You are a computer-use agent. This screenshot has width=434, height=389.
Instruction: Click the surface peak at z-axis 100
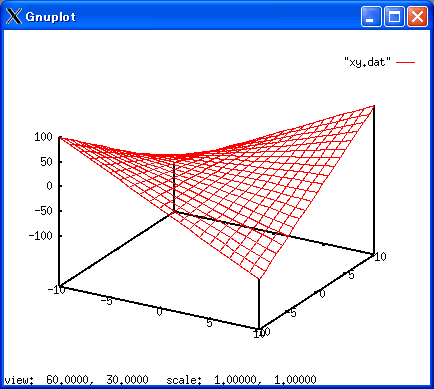(x=60, y=137)
